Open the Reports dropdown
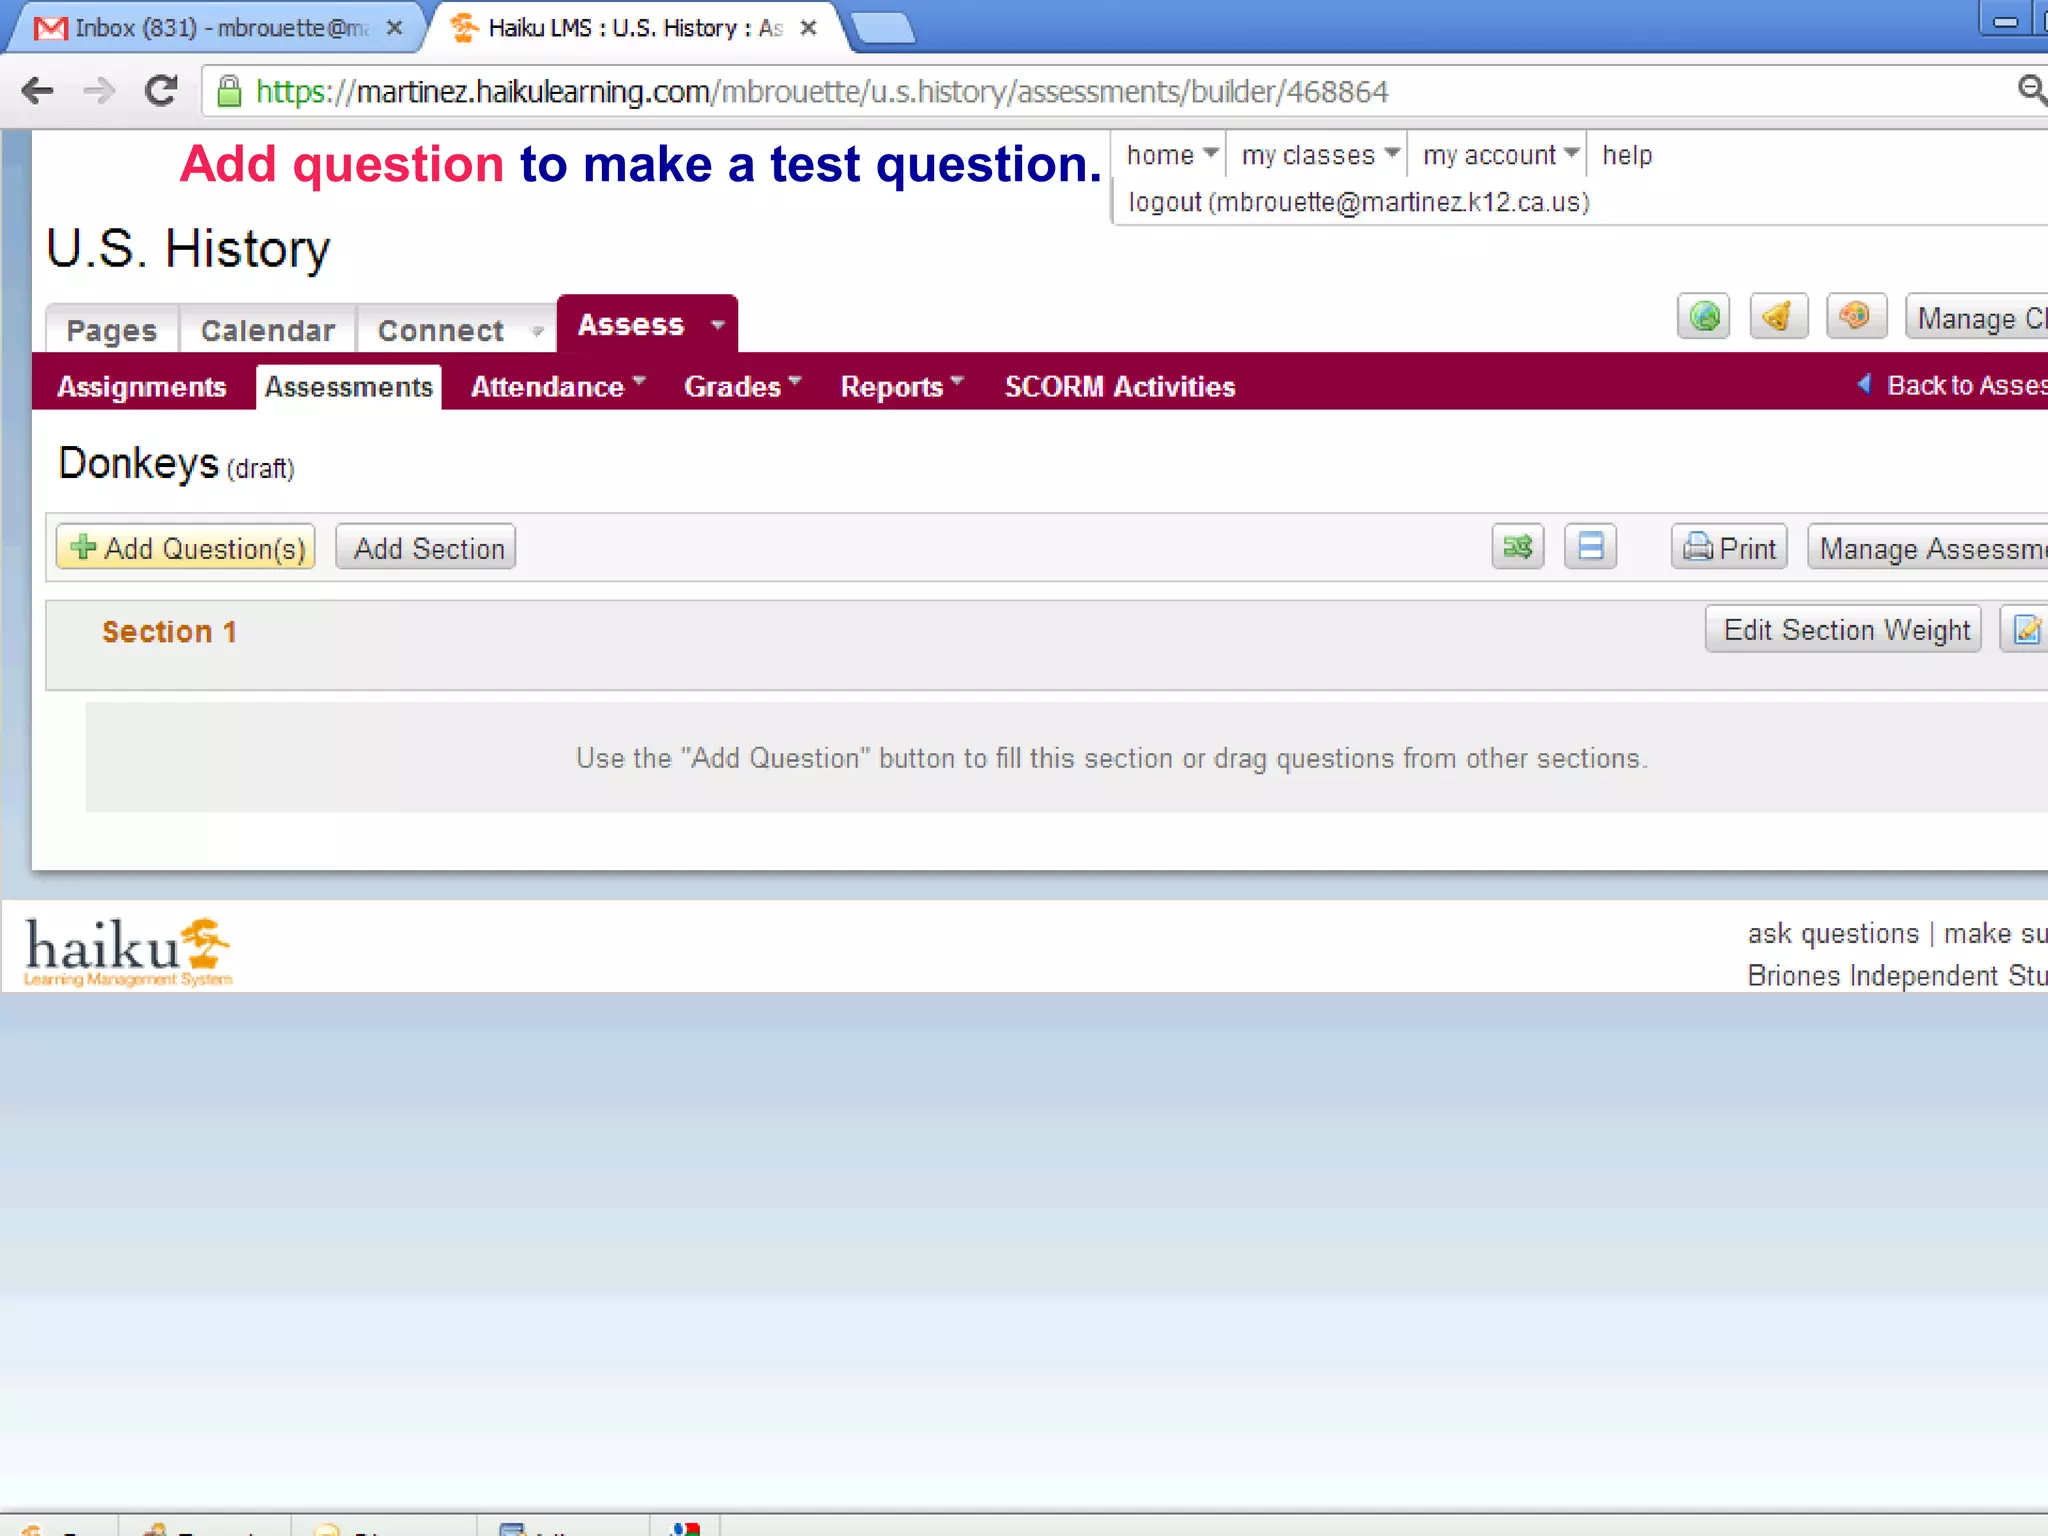The height and width of the screenshot is (1536, 2048). (x=901, y=387)
